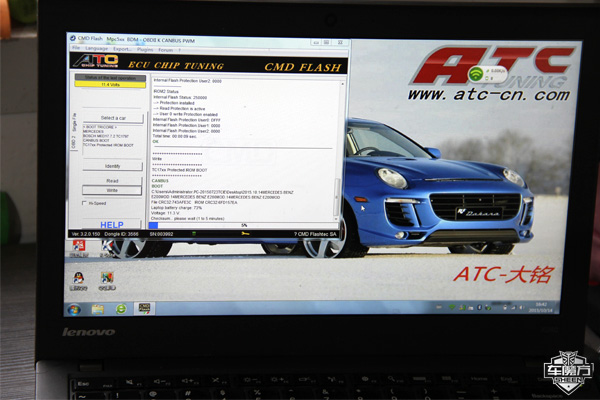Open the Windows Start button
Screen dimensions: 600x400
[74, 309]
